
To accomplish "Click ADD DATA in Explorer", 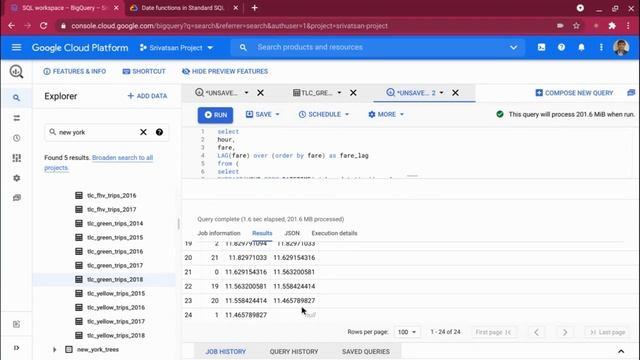I will point(147,96).
